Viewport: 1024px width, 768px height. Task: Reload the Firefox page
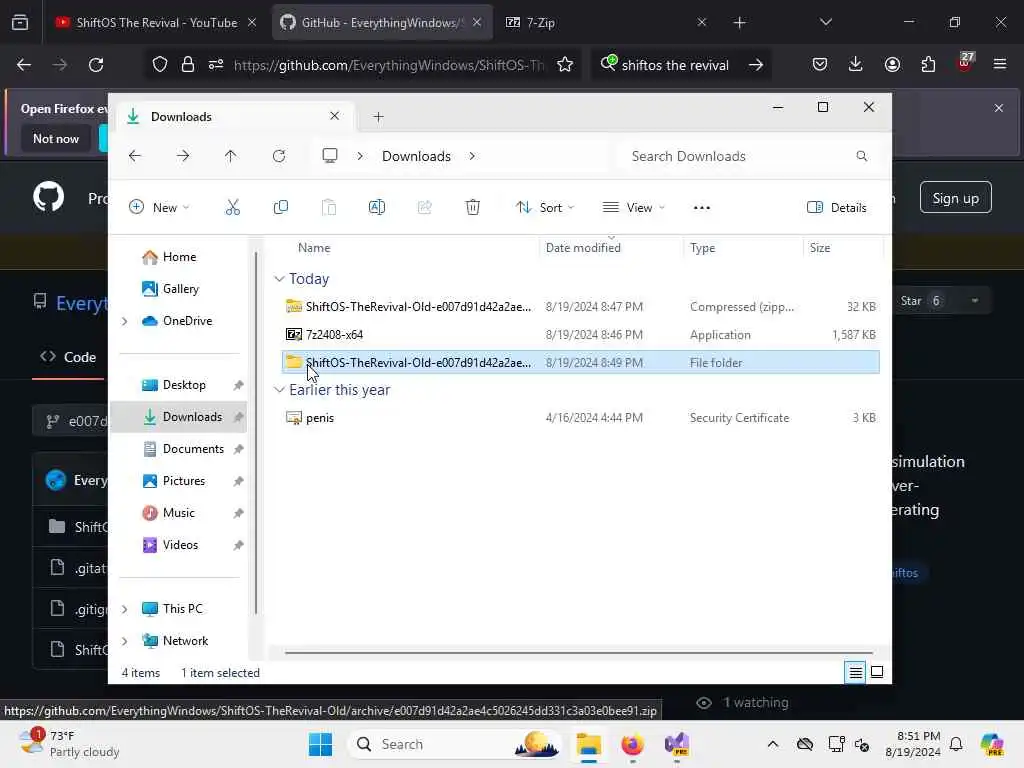coord(96,65)
